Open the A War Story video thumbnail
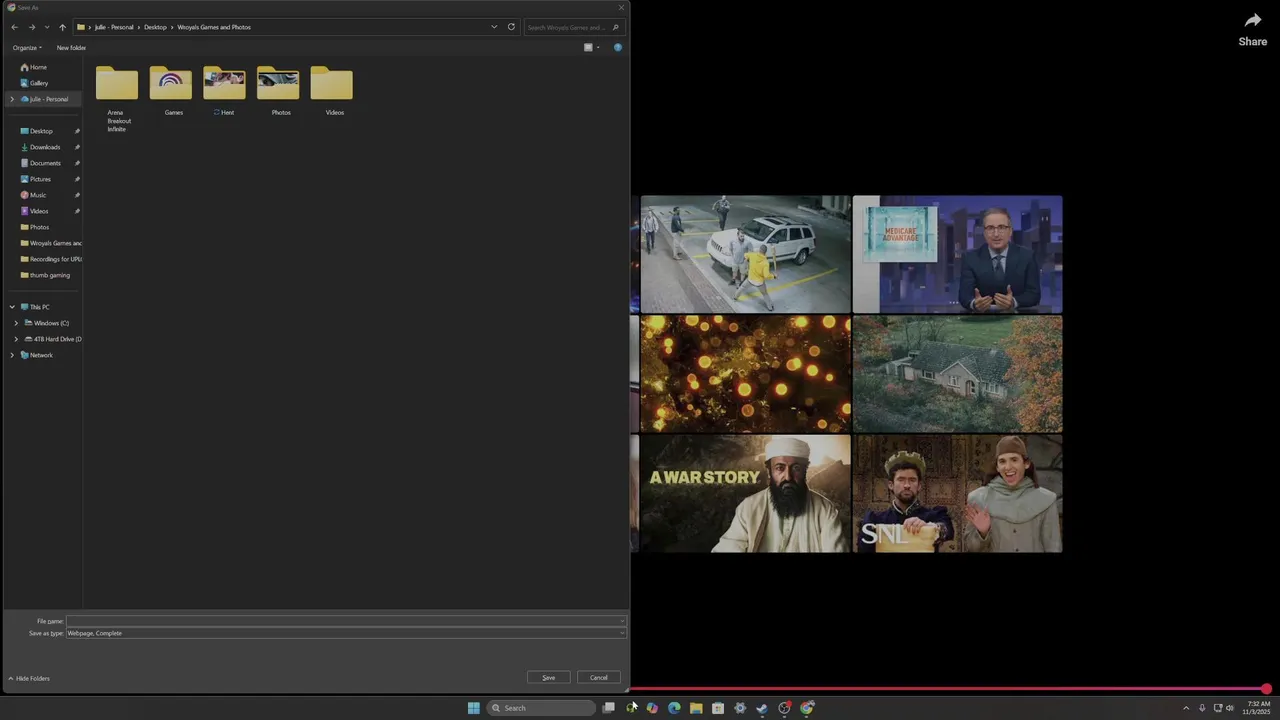This screenshot has height=720, width=1280. coord(745,493)
